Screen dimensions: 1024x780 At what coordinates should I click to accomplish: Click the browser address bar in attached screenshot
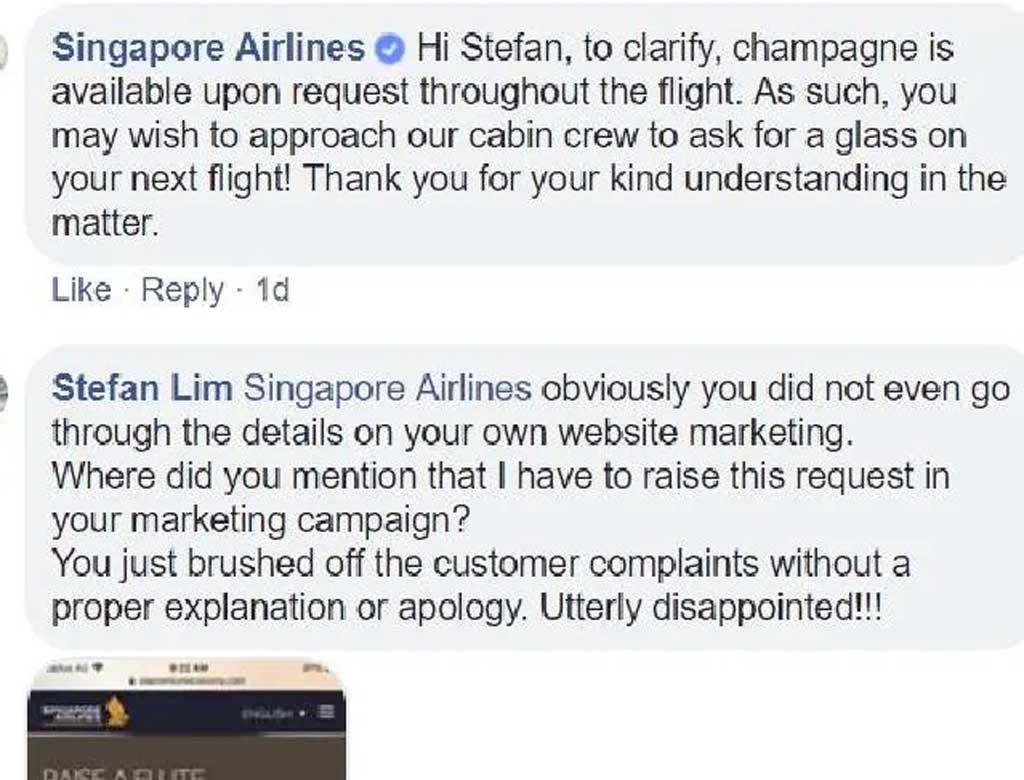pos(187,681)
